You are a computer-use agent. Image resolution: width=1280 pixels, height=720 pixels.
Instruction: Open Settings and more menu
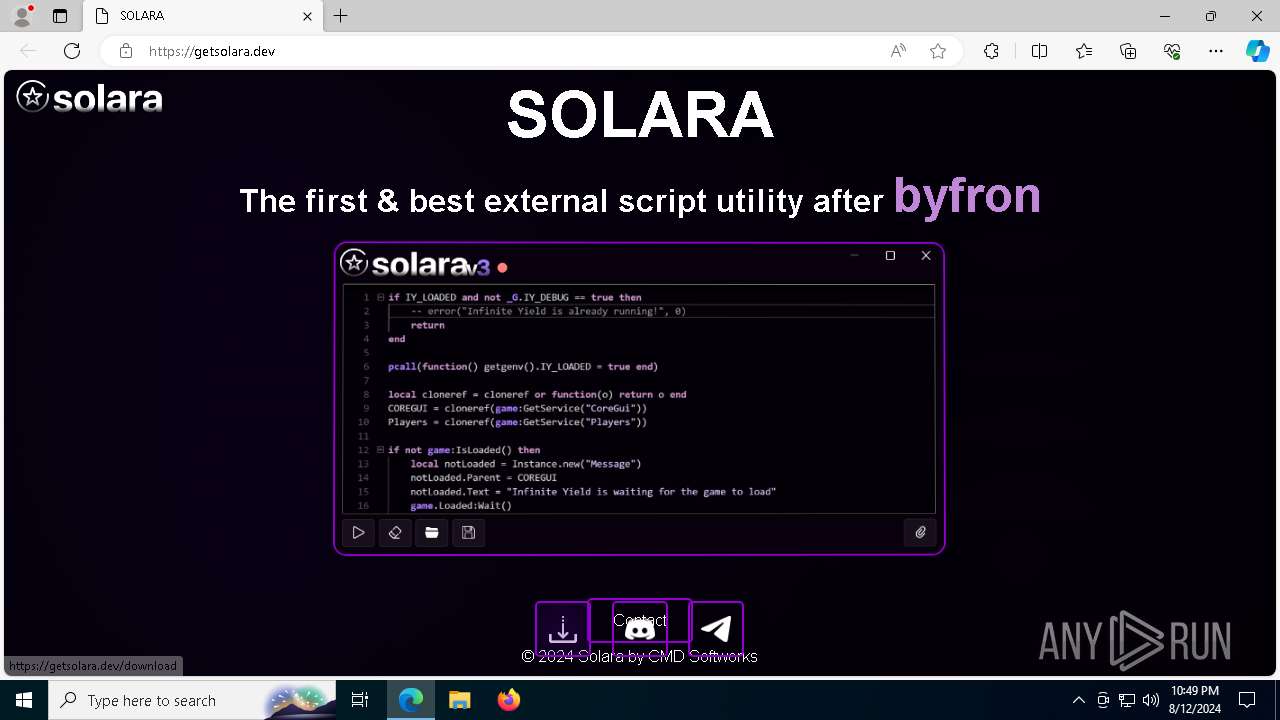(x=1216, y=51)
